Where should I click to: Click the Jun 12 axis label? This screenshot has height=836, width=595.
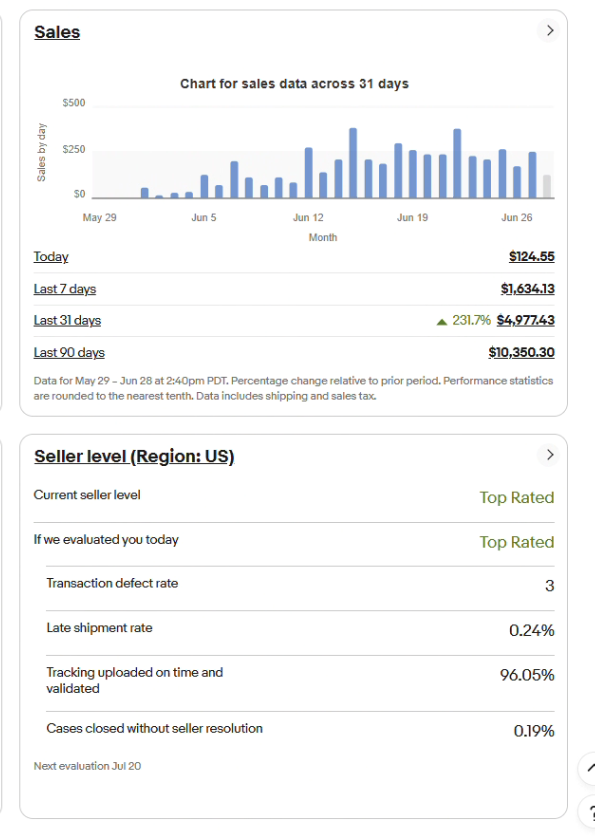coord(308,218)
